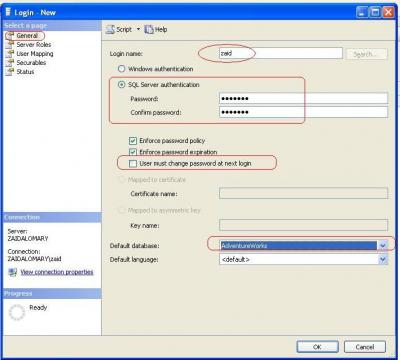Open the General page
Viewport: 400px width, 360px height.
click(27, 36)
